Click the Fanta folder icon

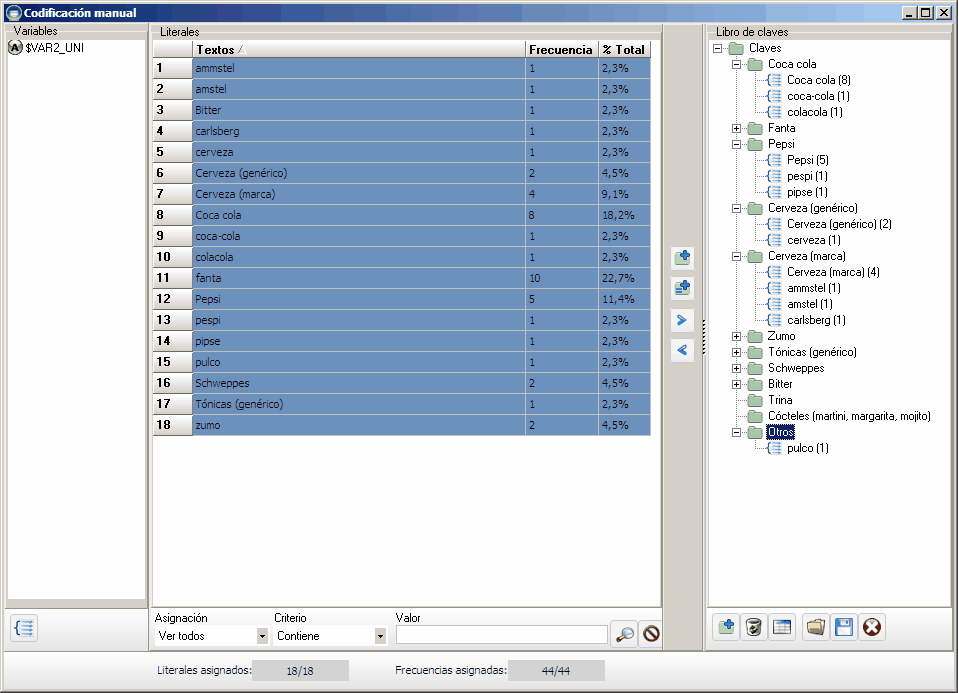click(755, 128)
